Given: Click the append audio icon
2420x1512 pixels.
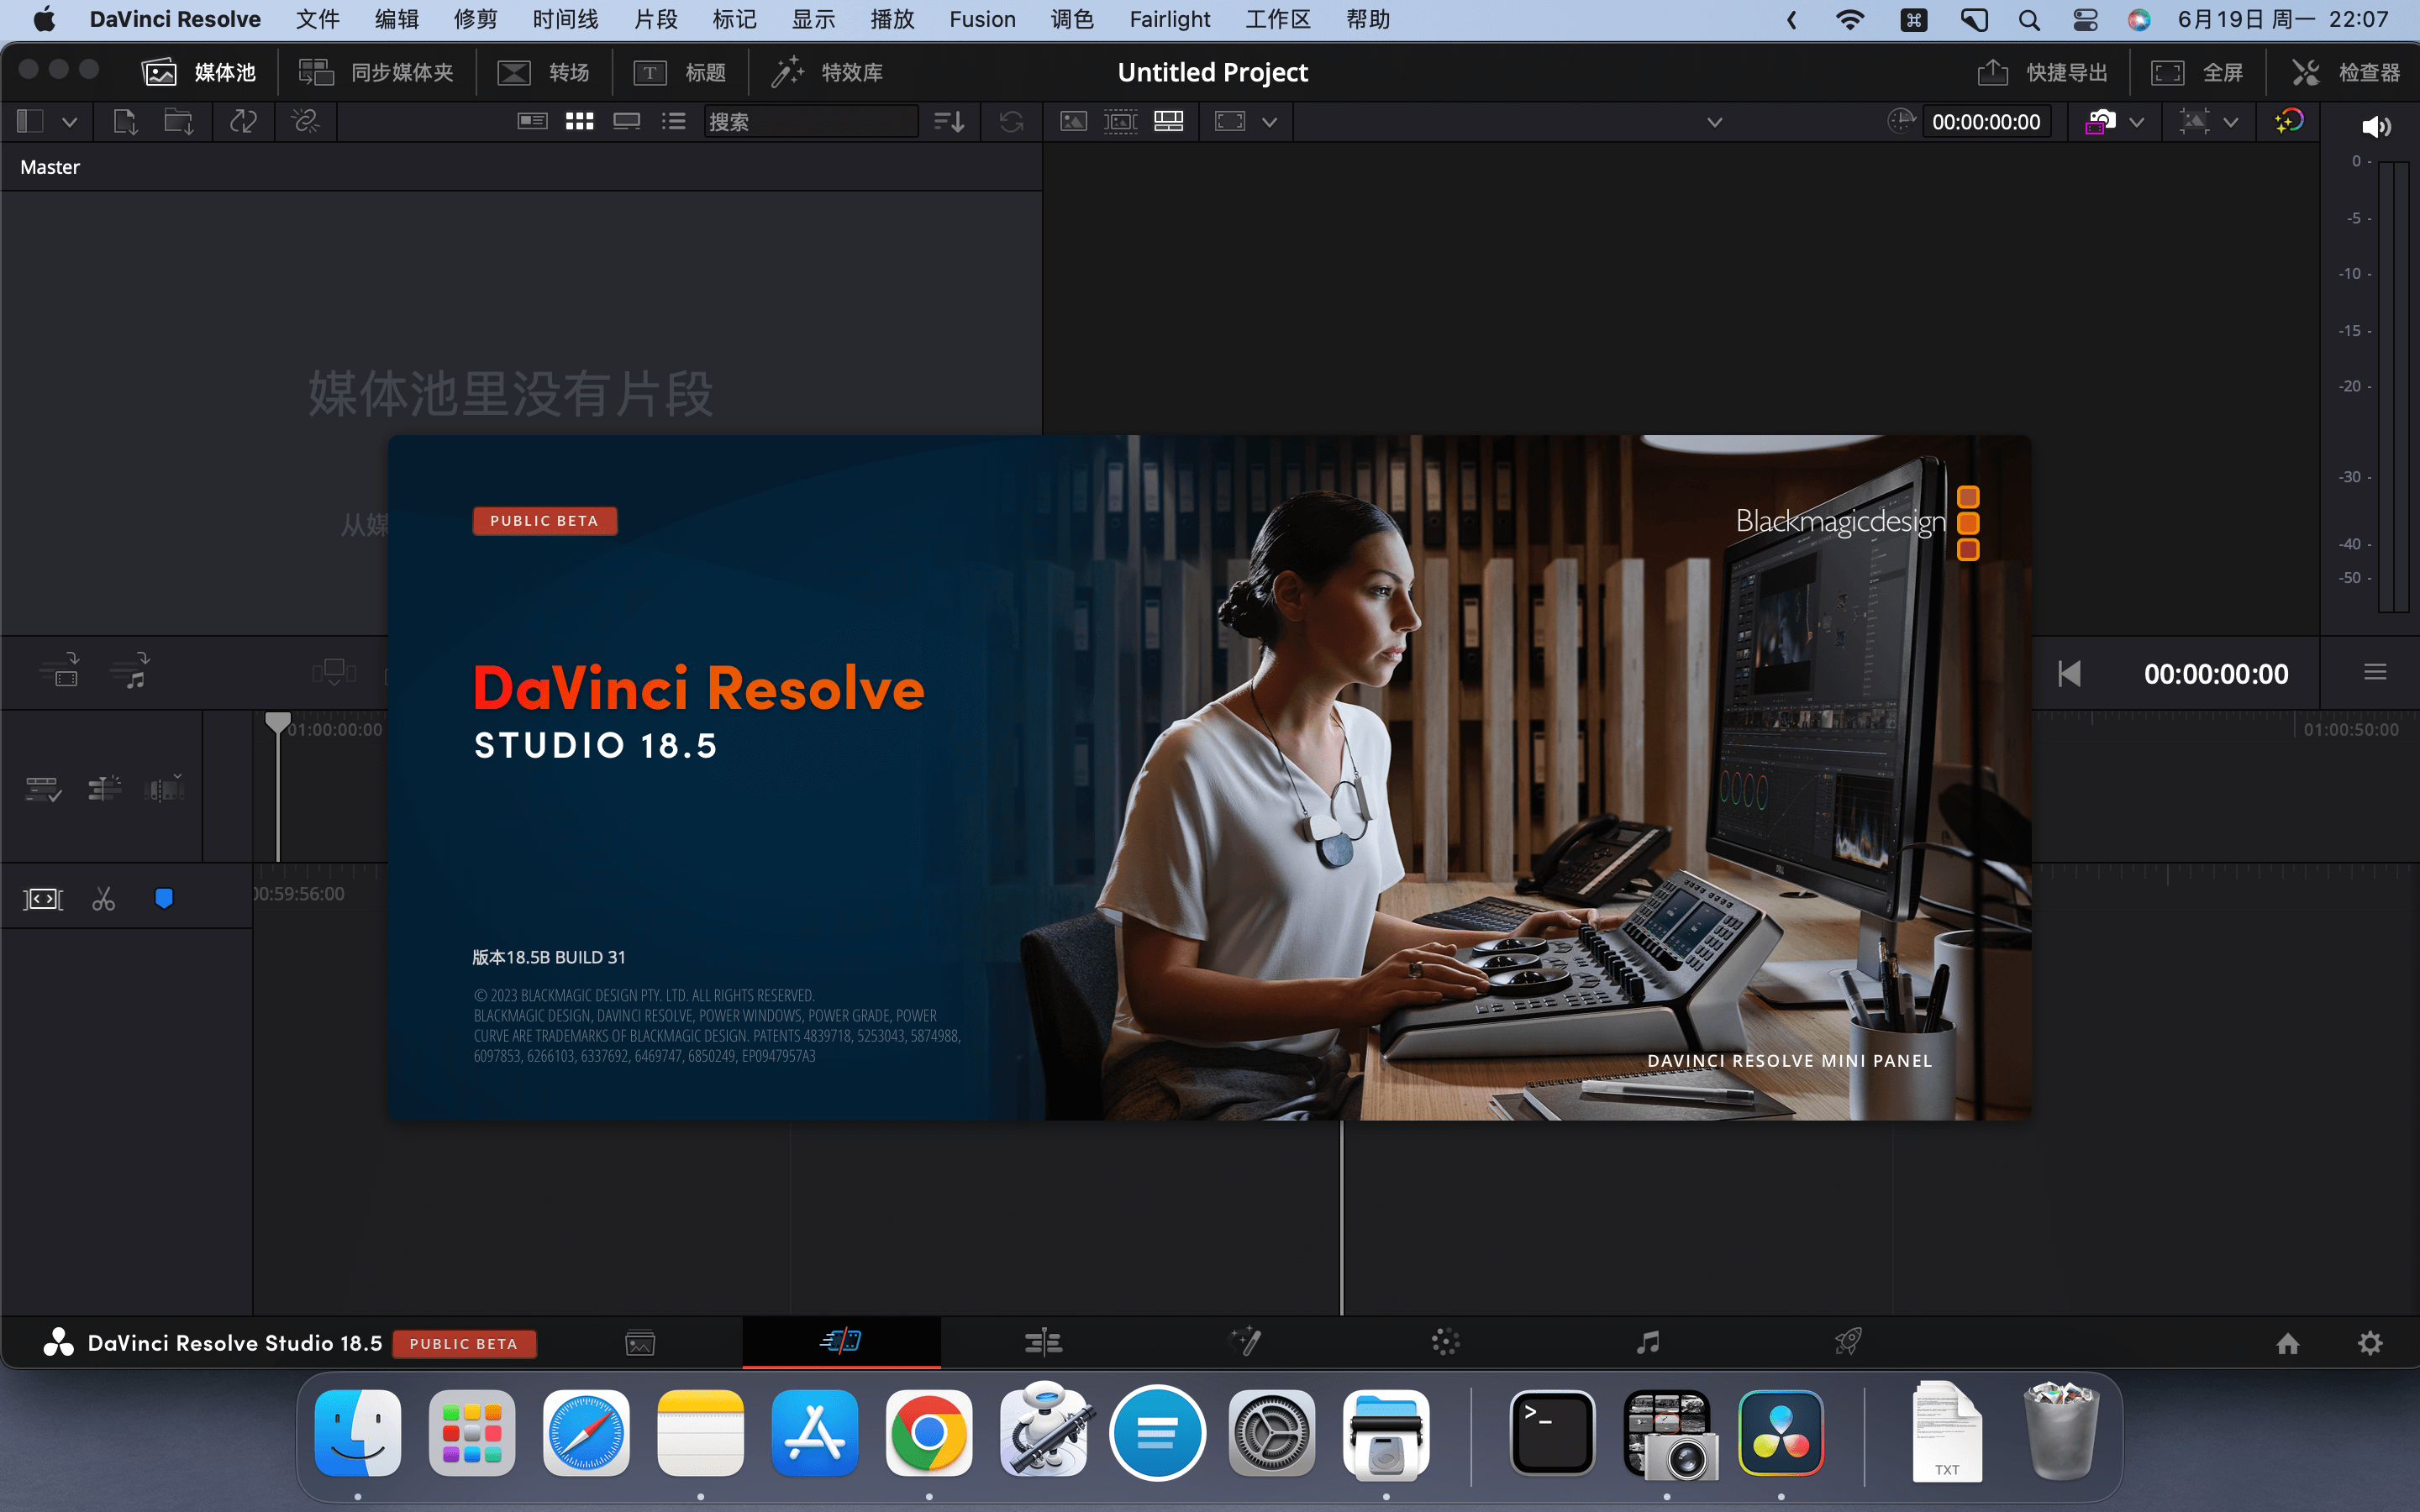Looking at the screenshot, I should pos(131,670).
